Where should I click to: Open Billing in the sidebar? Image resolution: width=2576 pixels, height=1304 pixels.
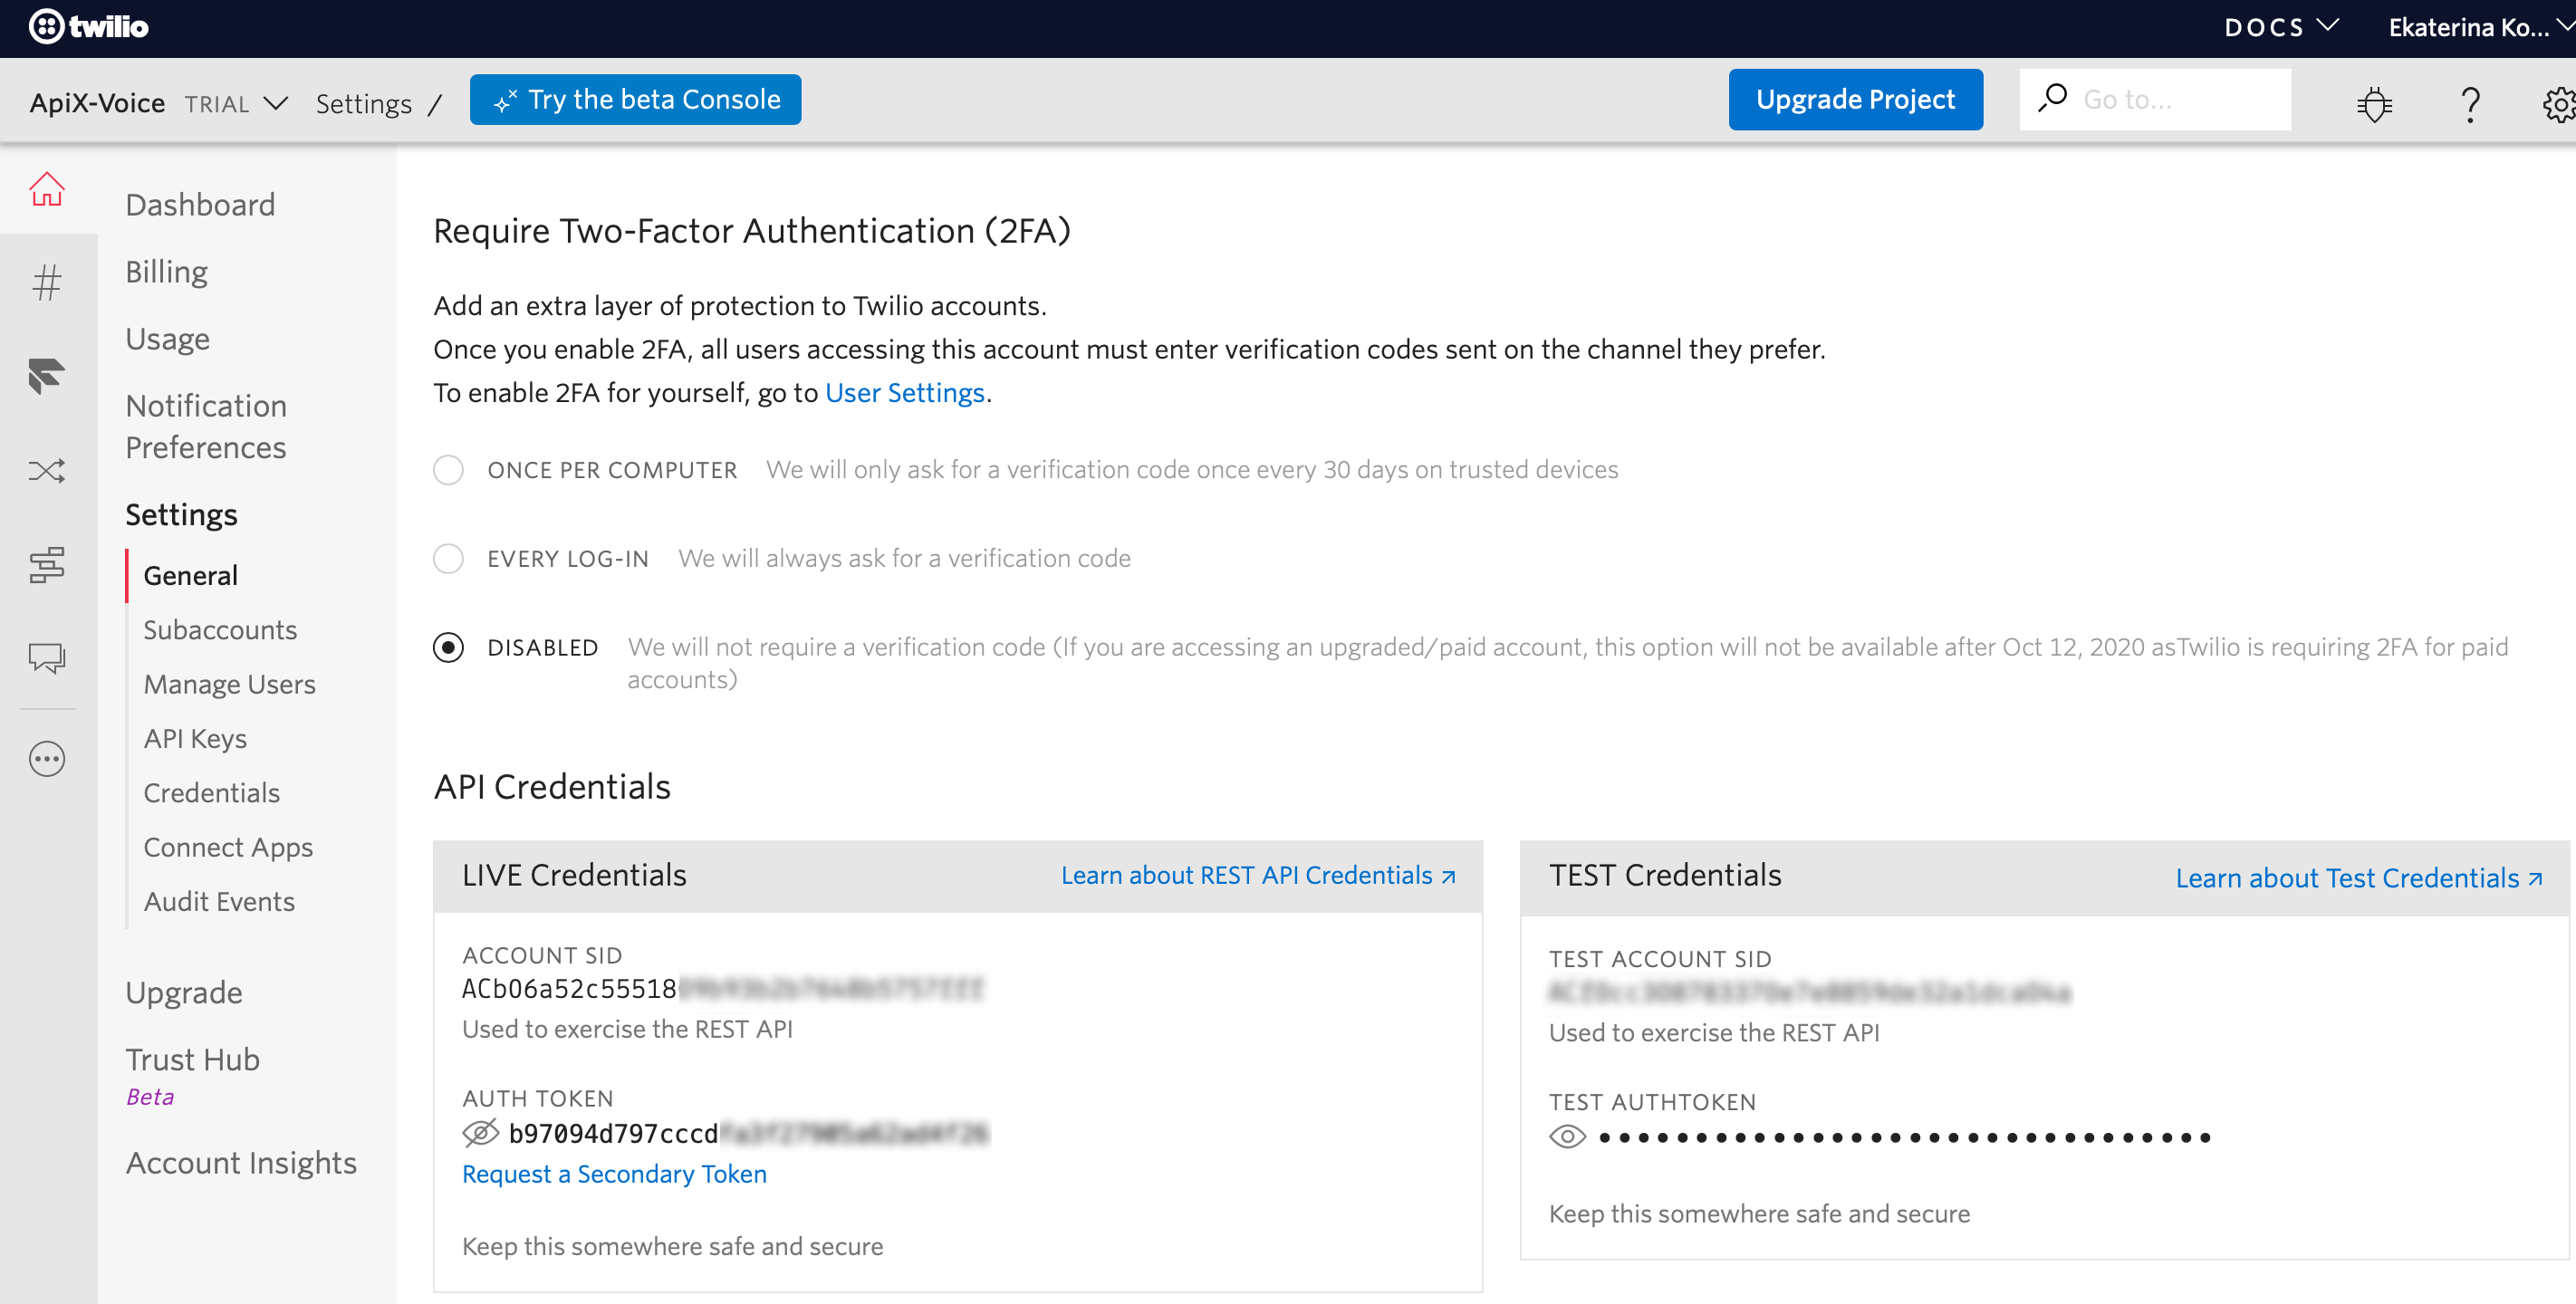(166, 272)
